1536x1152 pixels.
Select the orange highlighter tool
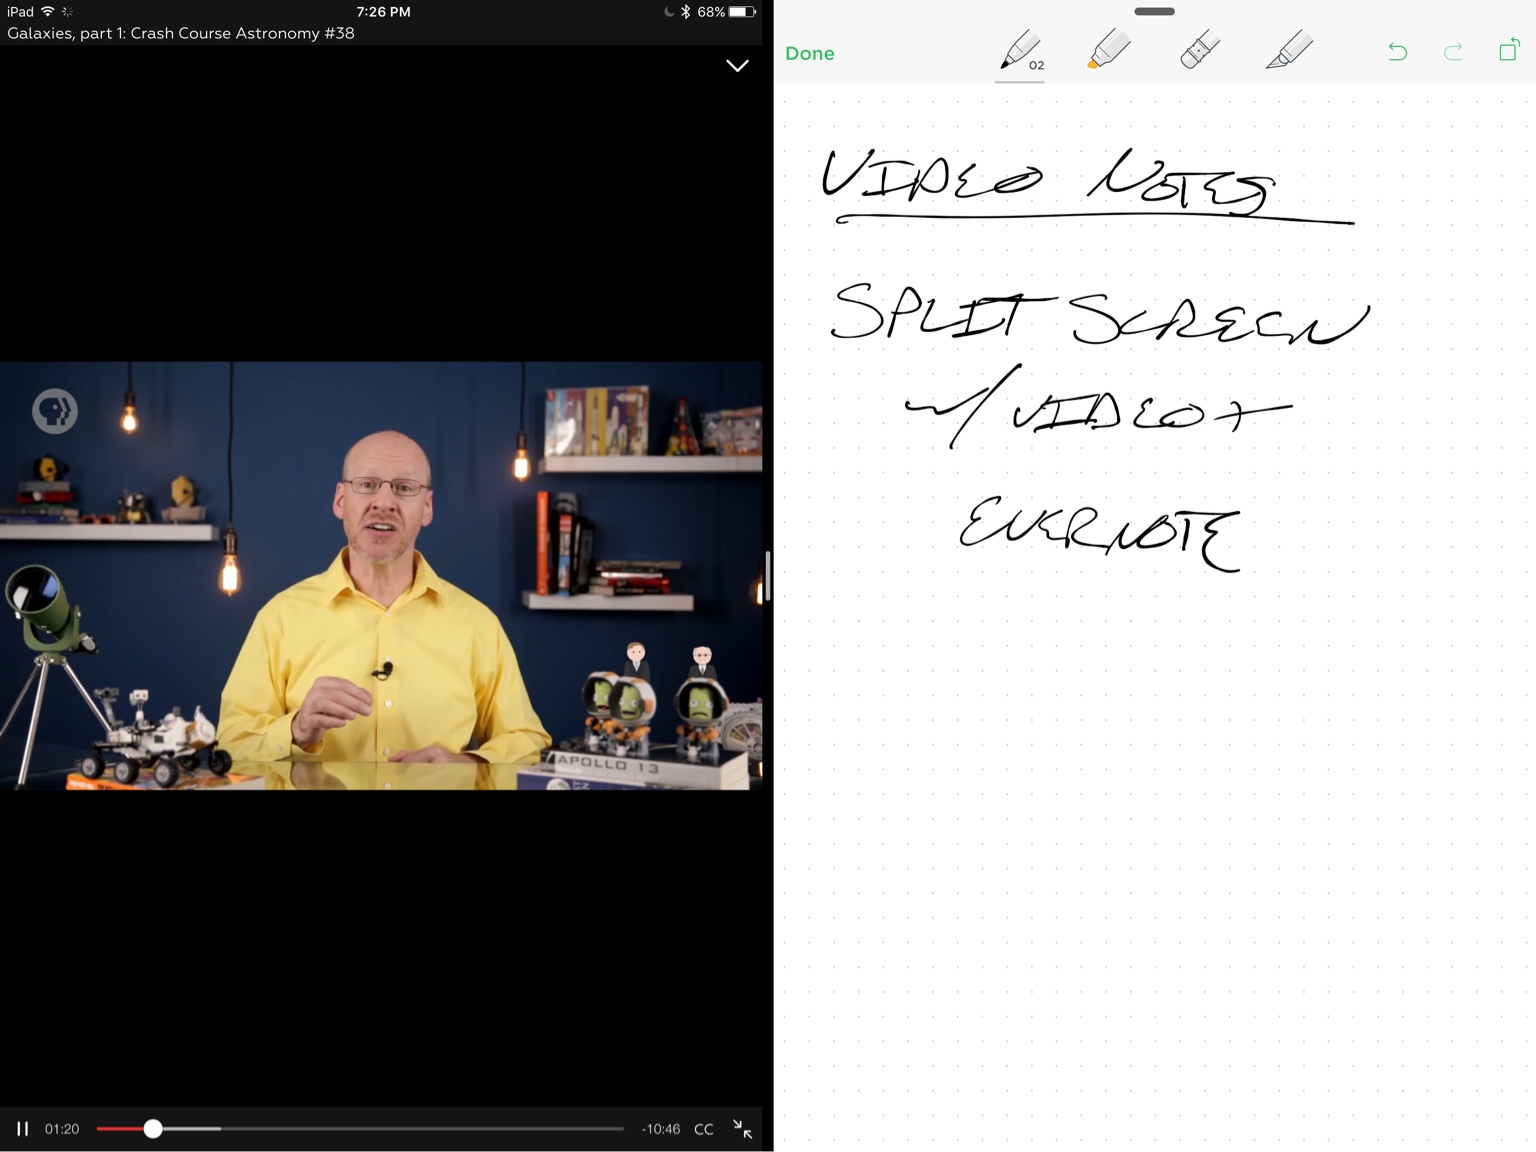tap(1108, 50)
